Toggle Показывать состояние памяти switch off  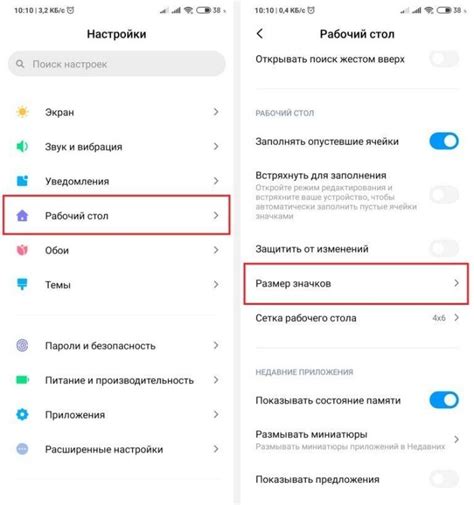point(444,400)
